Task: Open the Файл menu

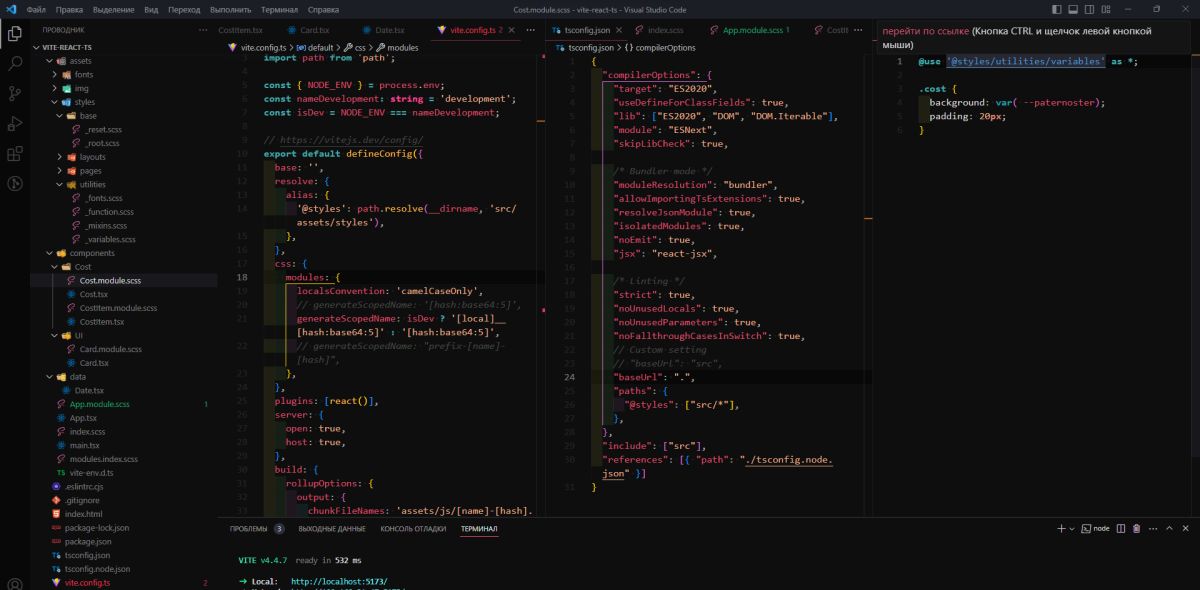Action: [36, 8]
